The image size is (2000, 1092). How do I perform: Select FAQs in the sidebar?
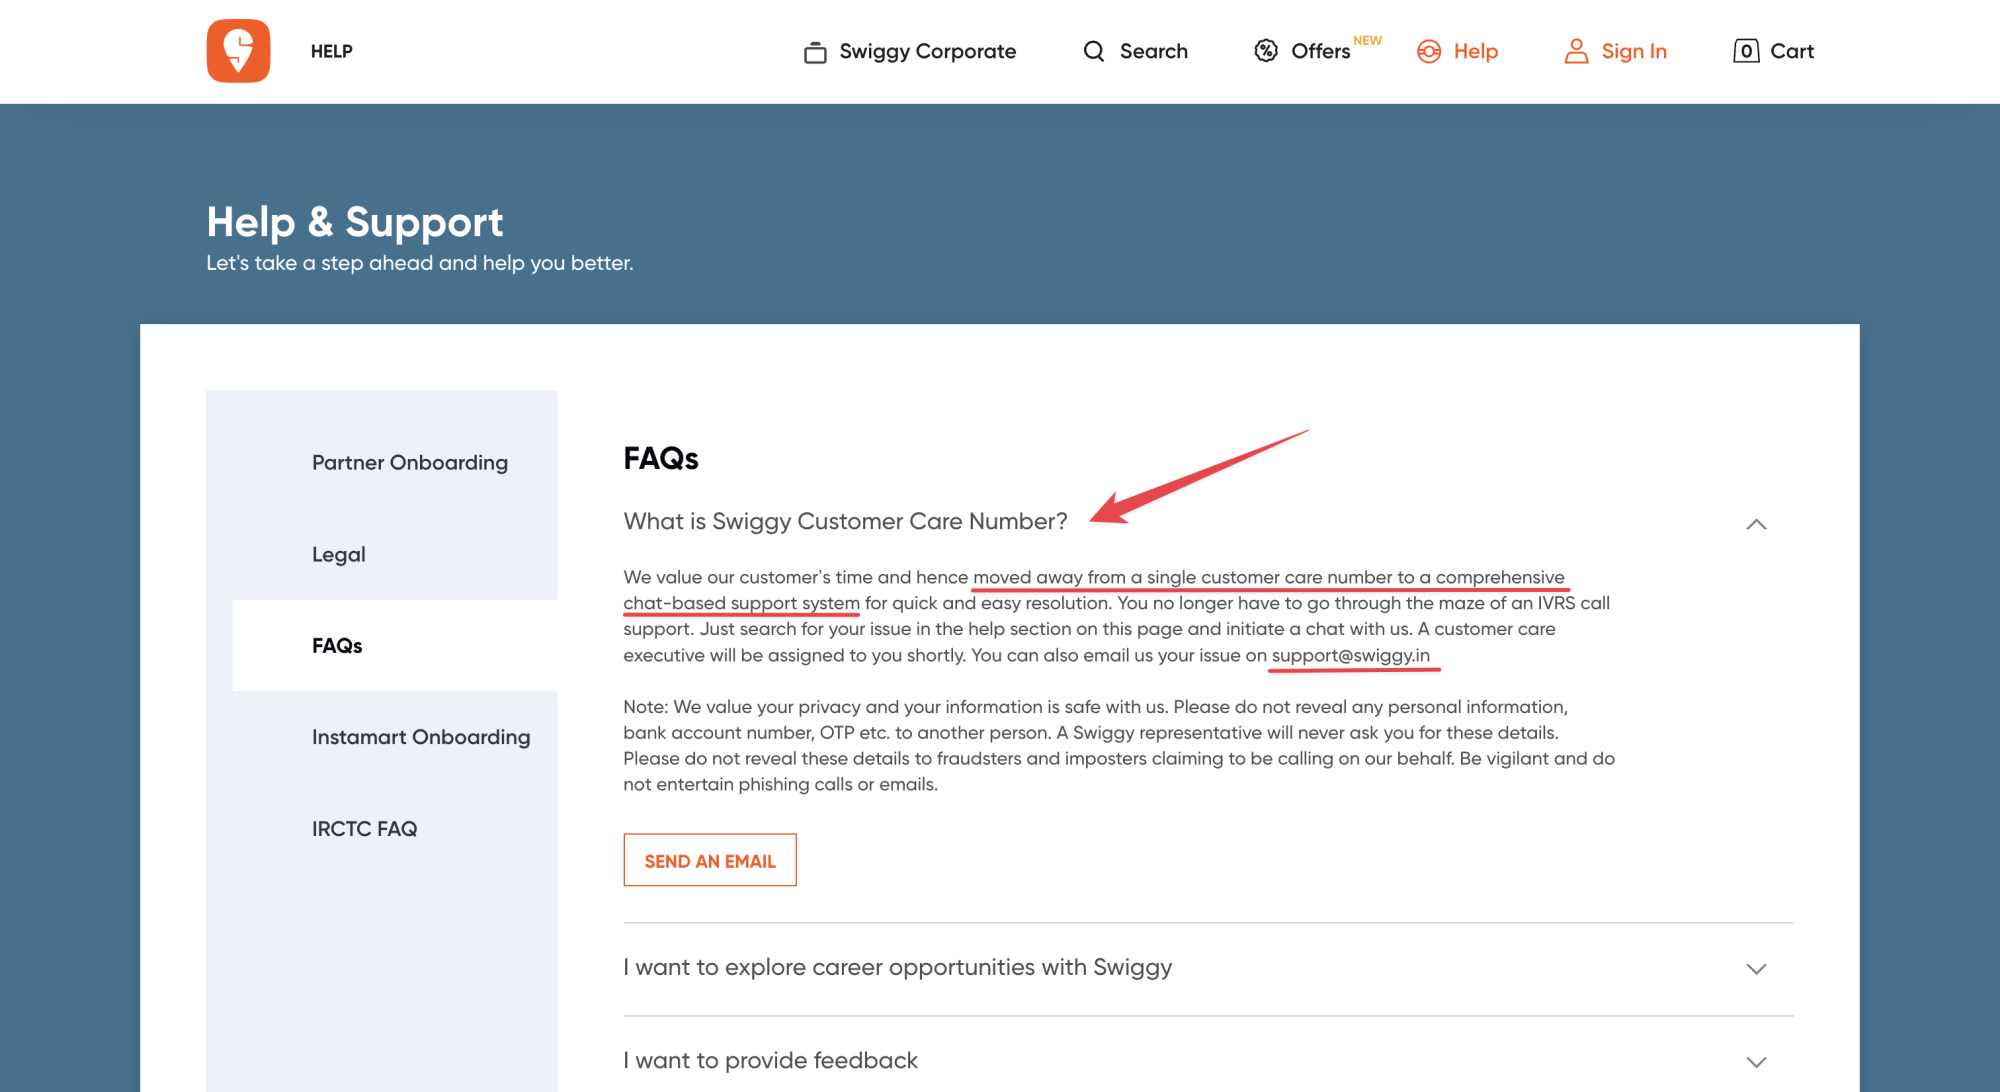click(x=337, y=645)
